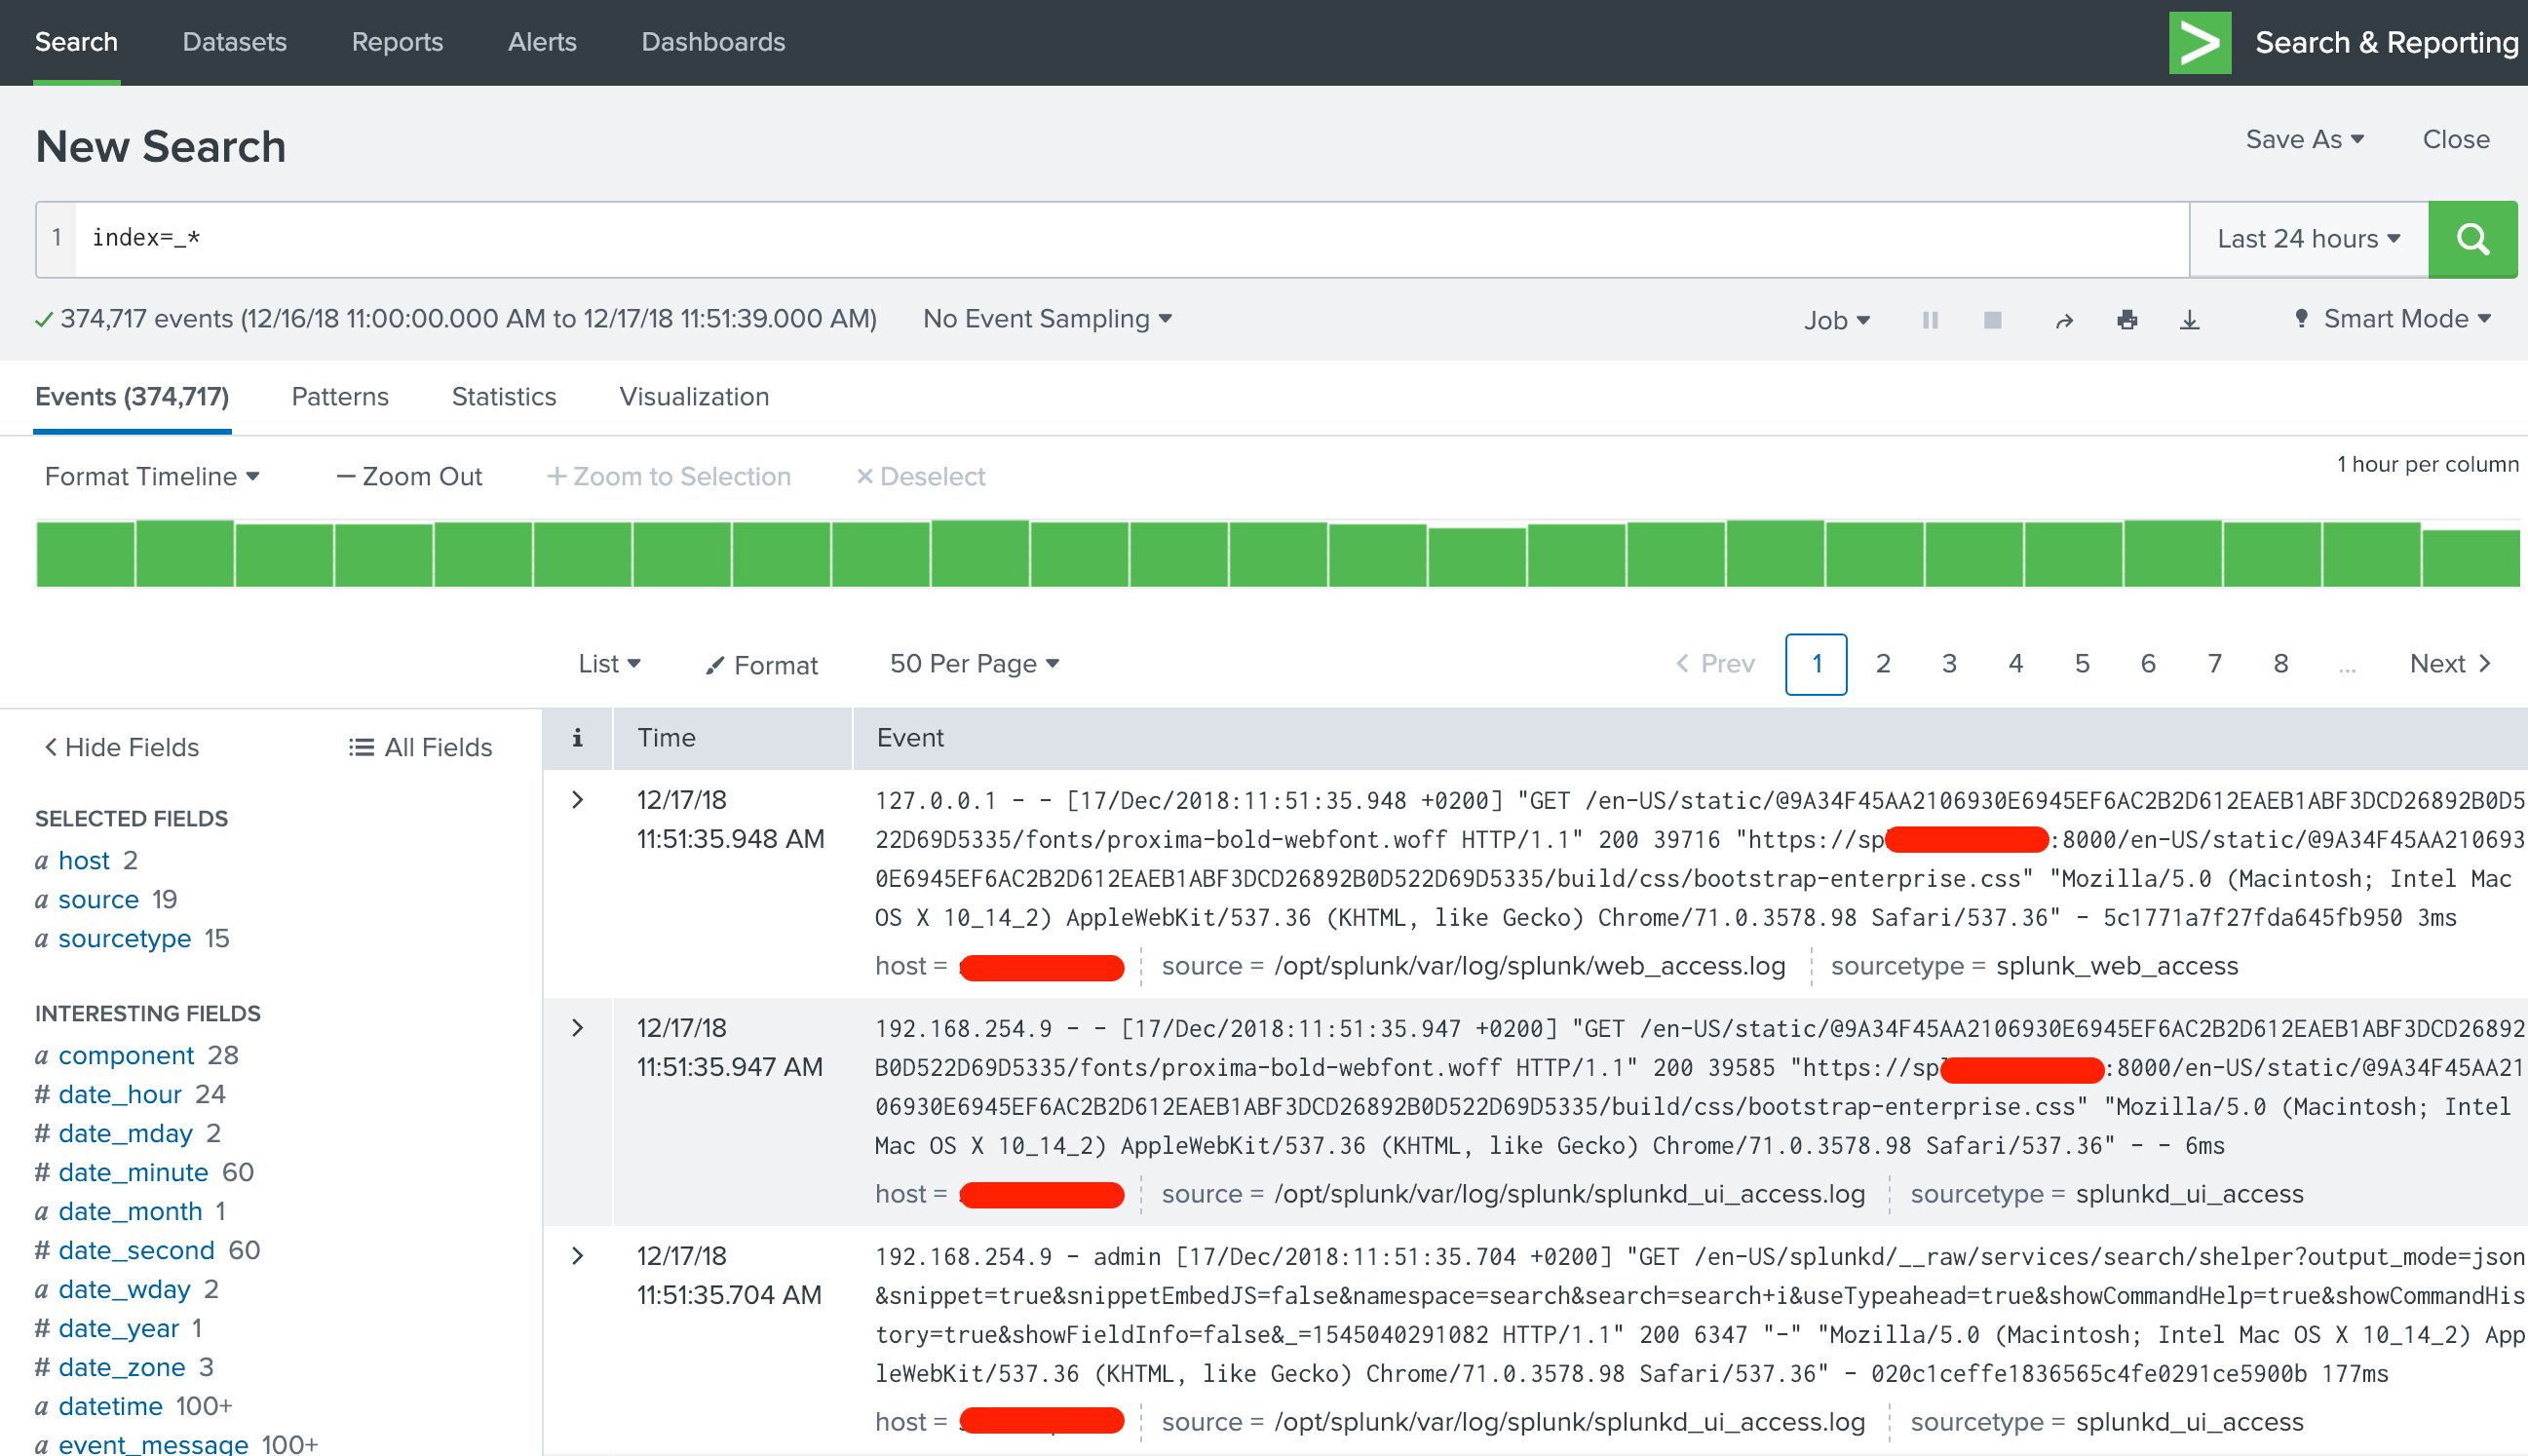Expand the first event row details

point(577,799)
